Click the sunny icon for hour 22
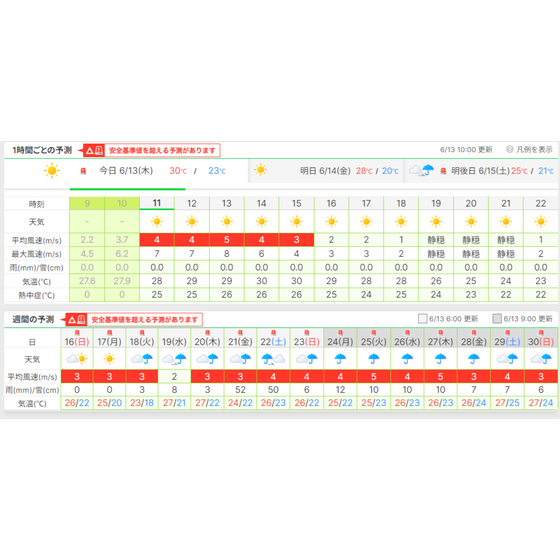560x560 pixels. pos(541,222)
